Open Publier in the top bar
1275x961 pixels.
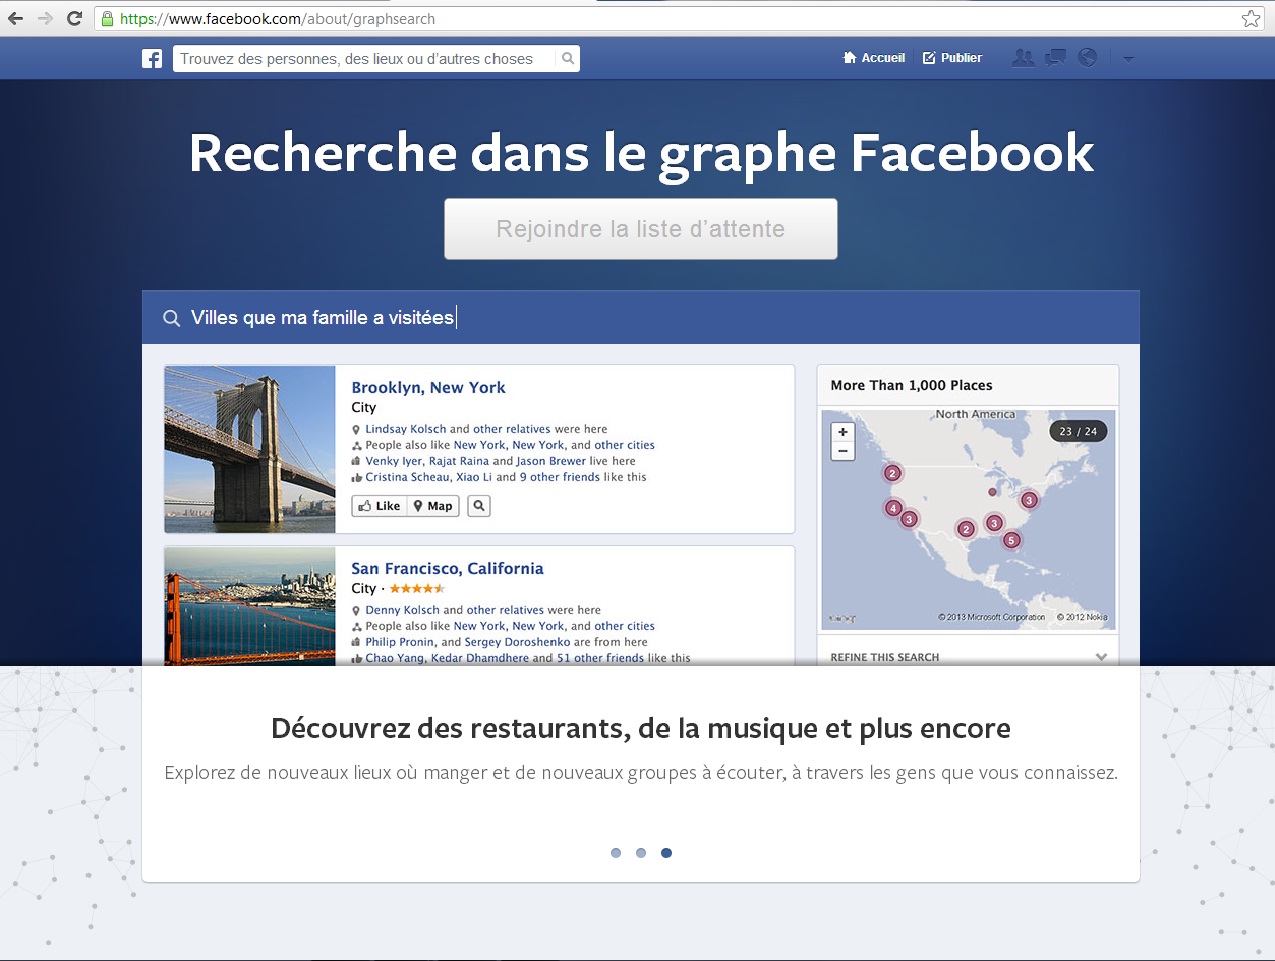coord(952,58)
